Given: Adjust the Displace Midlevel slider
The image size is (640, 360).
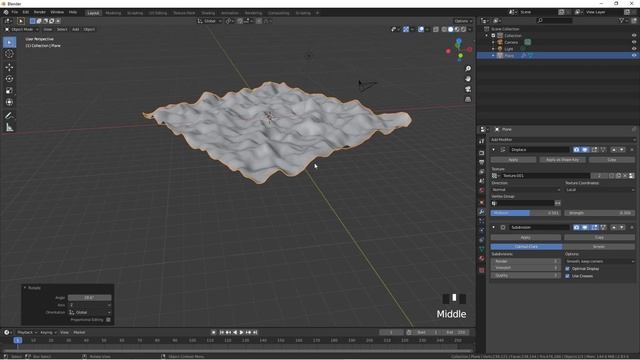Looking at the screenshot, I should 526,213.
